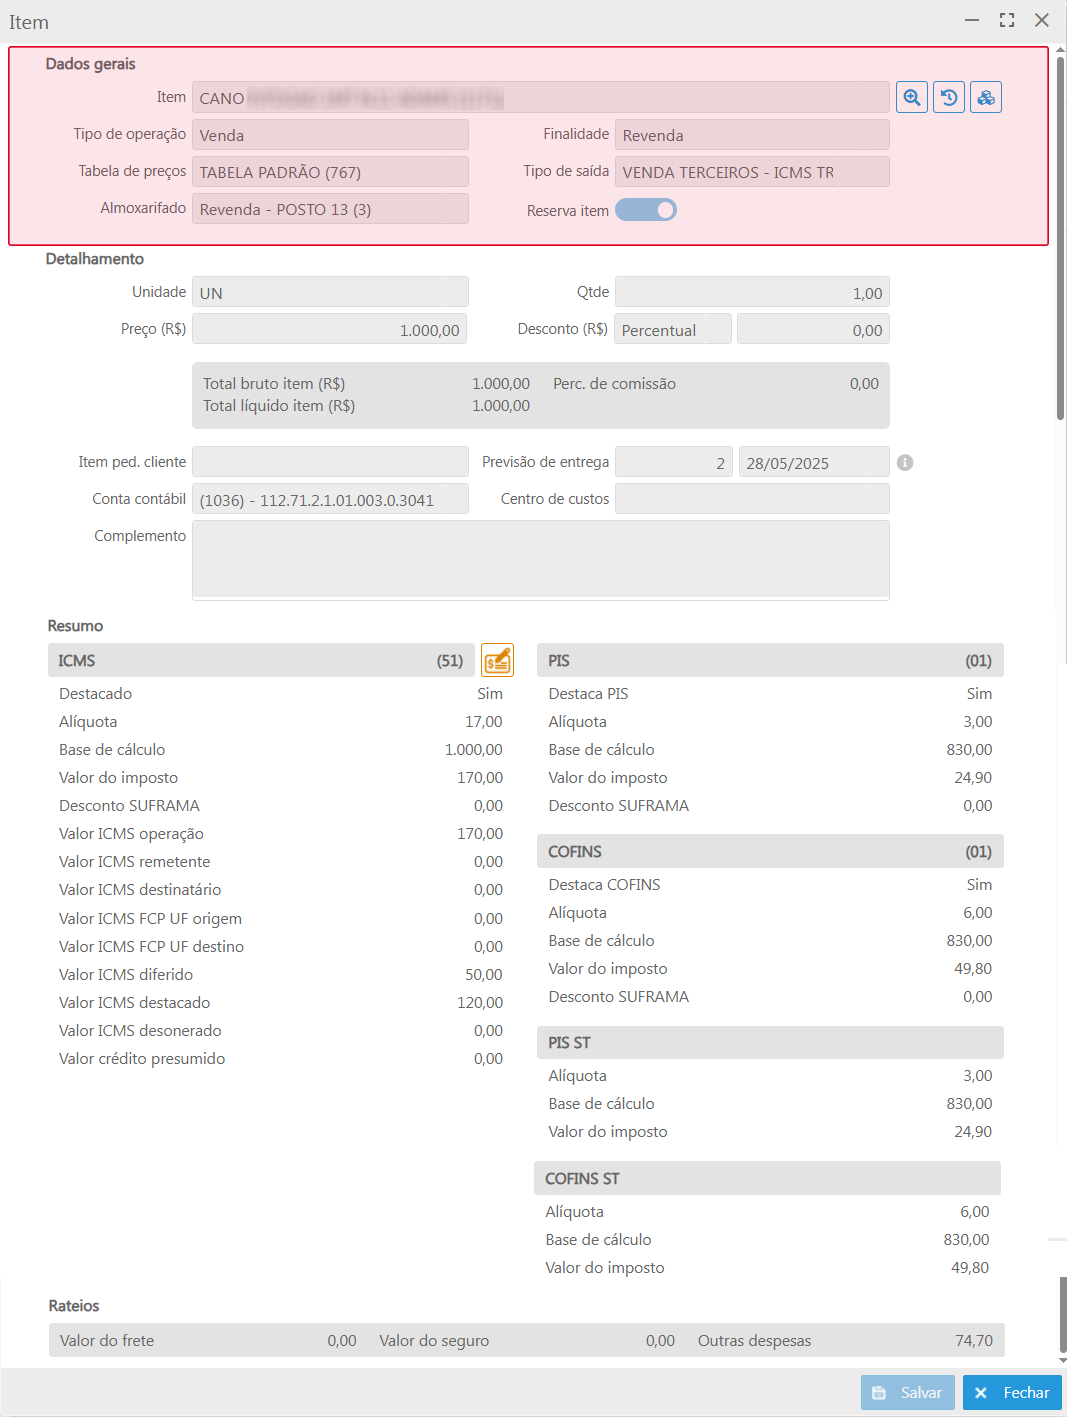Screen dimensions: 1067x1417
Task: Open item history clock icon
Action: tap(949, 98)
